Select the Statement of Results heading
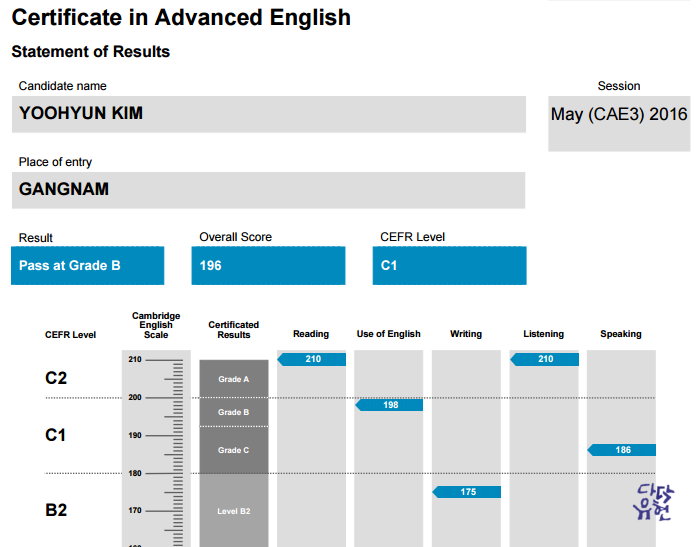This screenshot has width=698, height=547. [91, 51]
